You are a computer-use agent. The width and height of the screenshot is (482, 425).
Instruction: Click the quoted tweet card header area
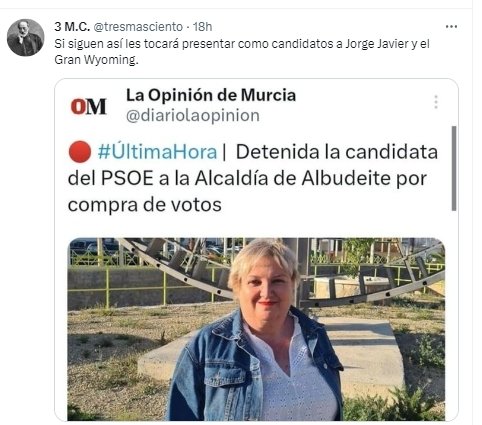point(256,105)
